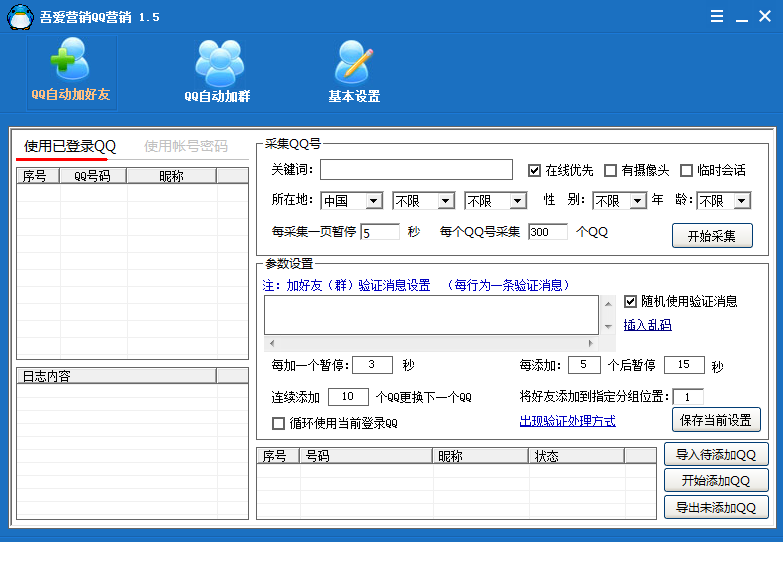Open the 性别 dropdown

(x=620, y=201)
